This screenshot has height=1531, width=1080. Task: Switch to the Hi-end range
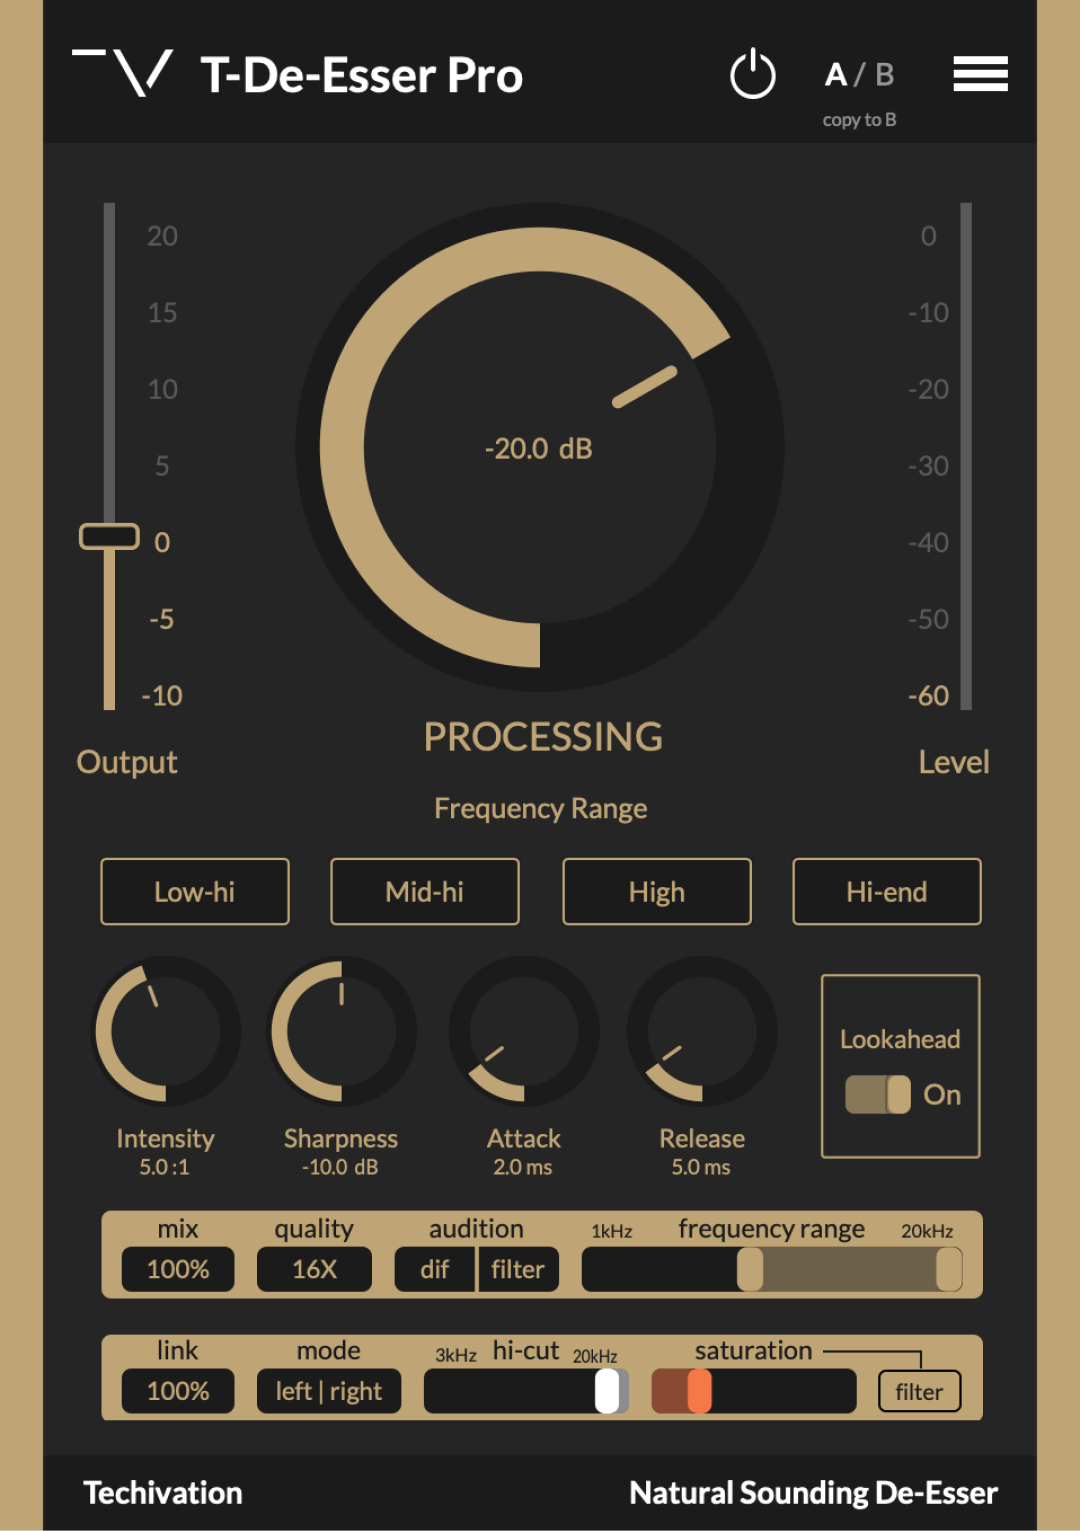tap(886, 891)
